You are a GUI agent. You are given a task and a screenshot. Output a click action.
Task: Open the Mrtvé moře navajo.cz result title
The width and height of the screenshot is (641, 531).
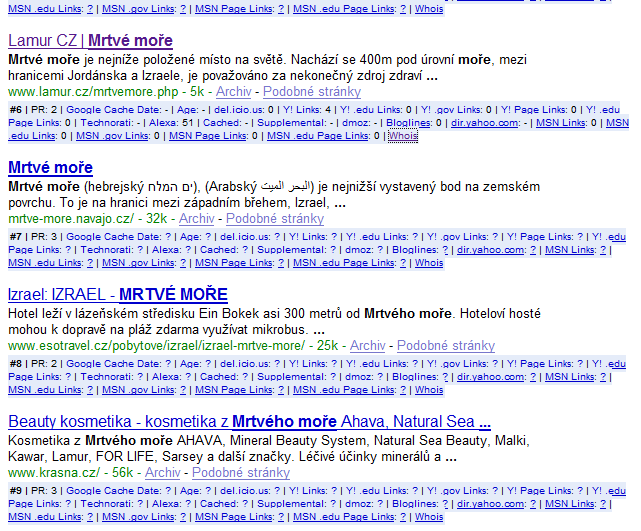click(x=50, y=168)
